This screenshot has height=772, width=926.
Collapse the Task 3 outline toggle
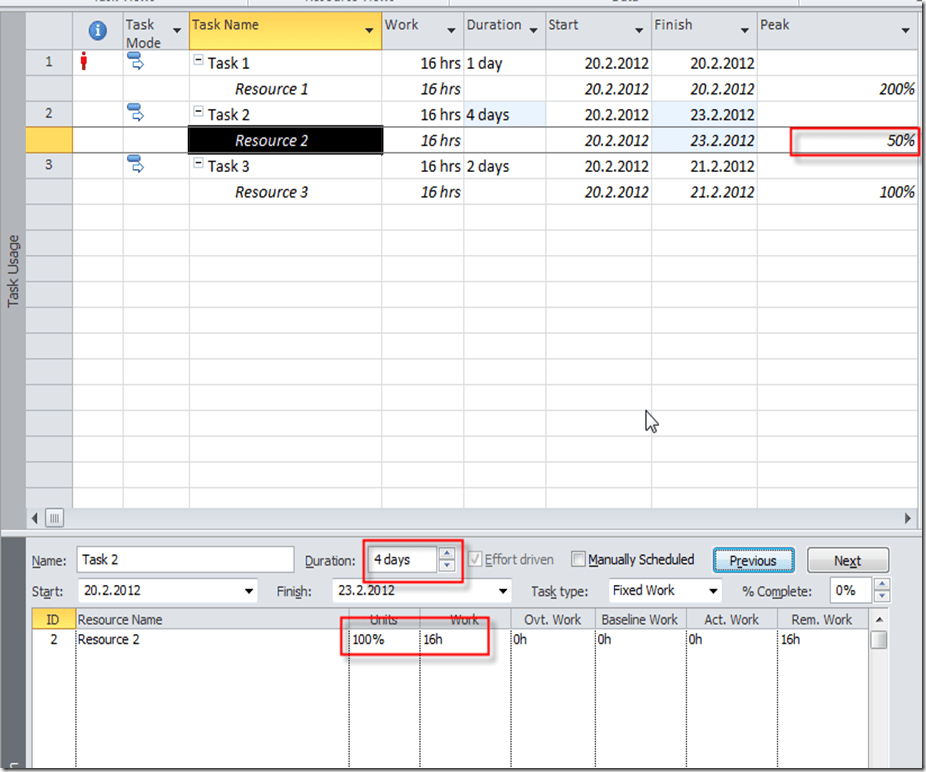point(198,165)
